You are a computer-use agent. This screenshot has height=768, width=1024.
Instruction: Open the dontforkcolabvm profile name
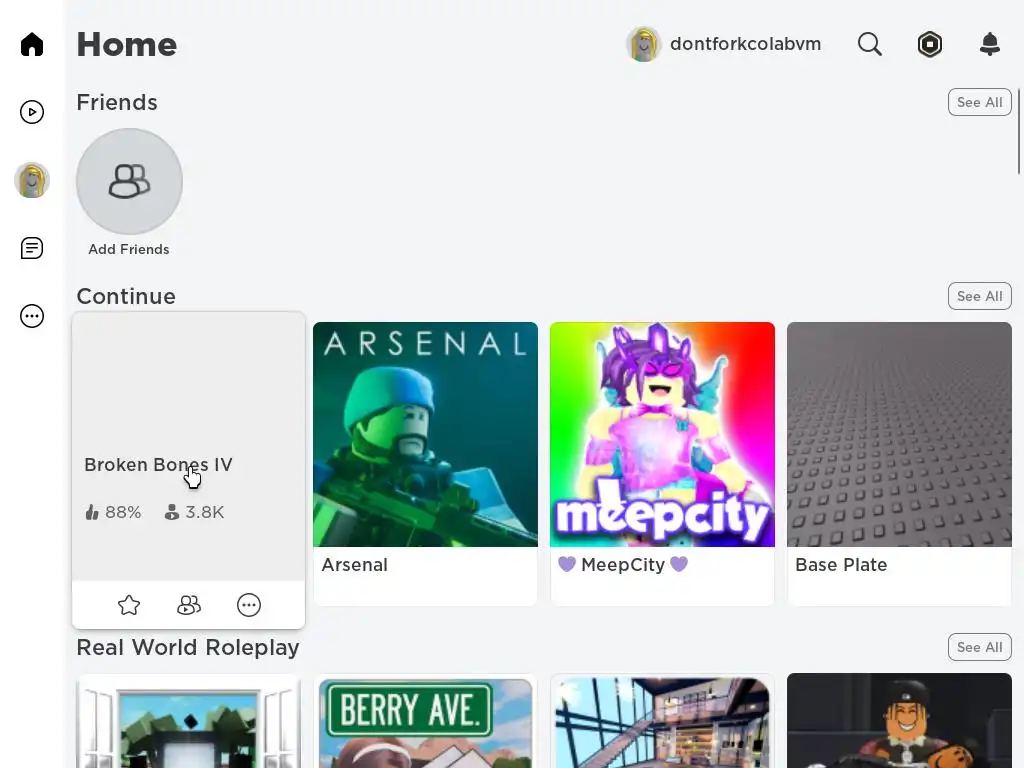coord(745,44)
